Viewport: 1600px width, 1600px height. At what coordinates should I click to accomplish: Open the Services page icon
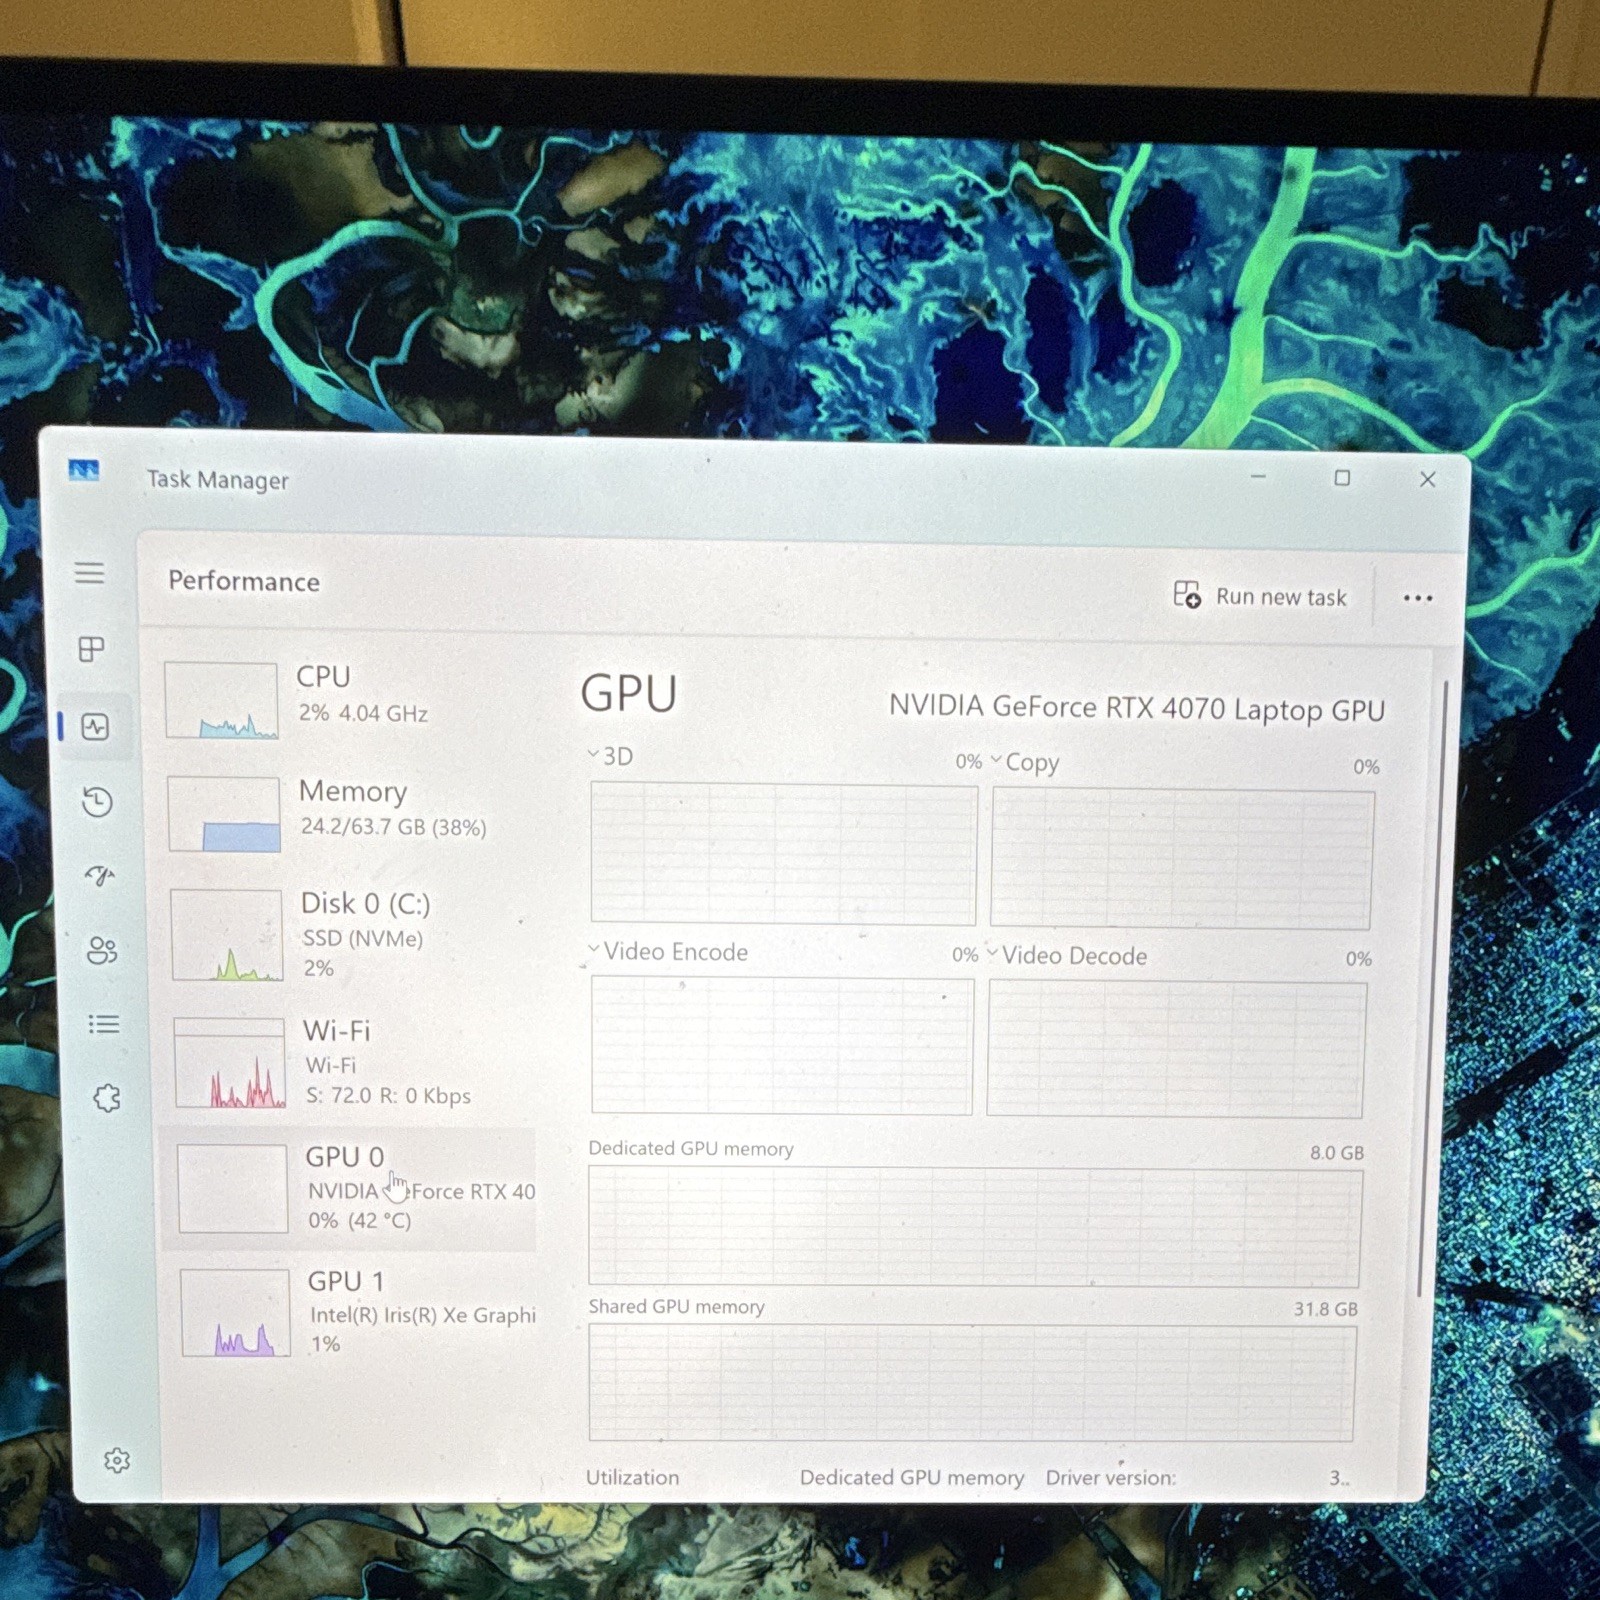click(x=107, y=1098)
